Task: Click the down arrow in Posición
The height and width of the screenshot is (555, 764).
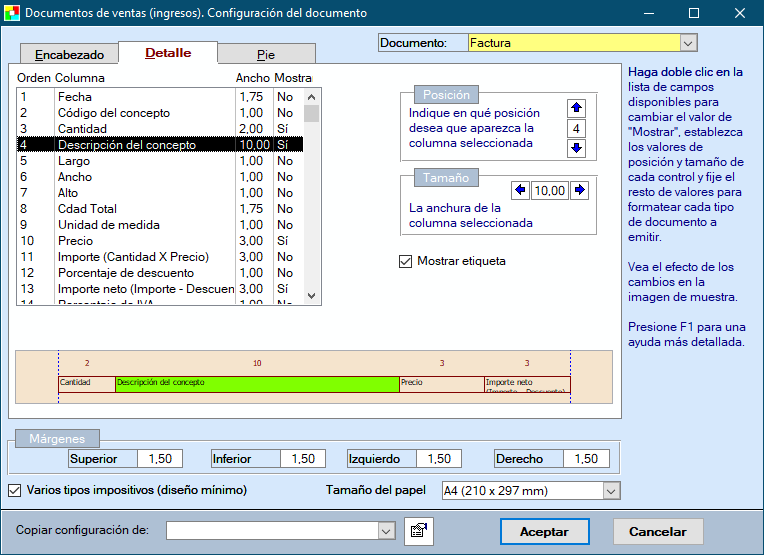Action: coord(576,149)
